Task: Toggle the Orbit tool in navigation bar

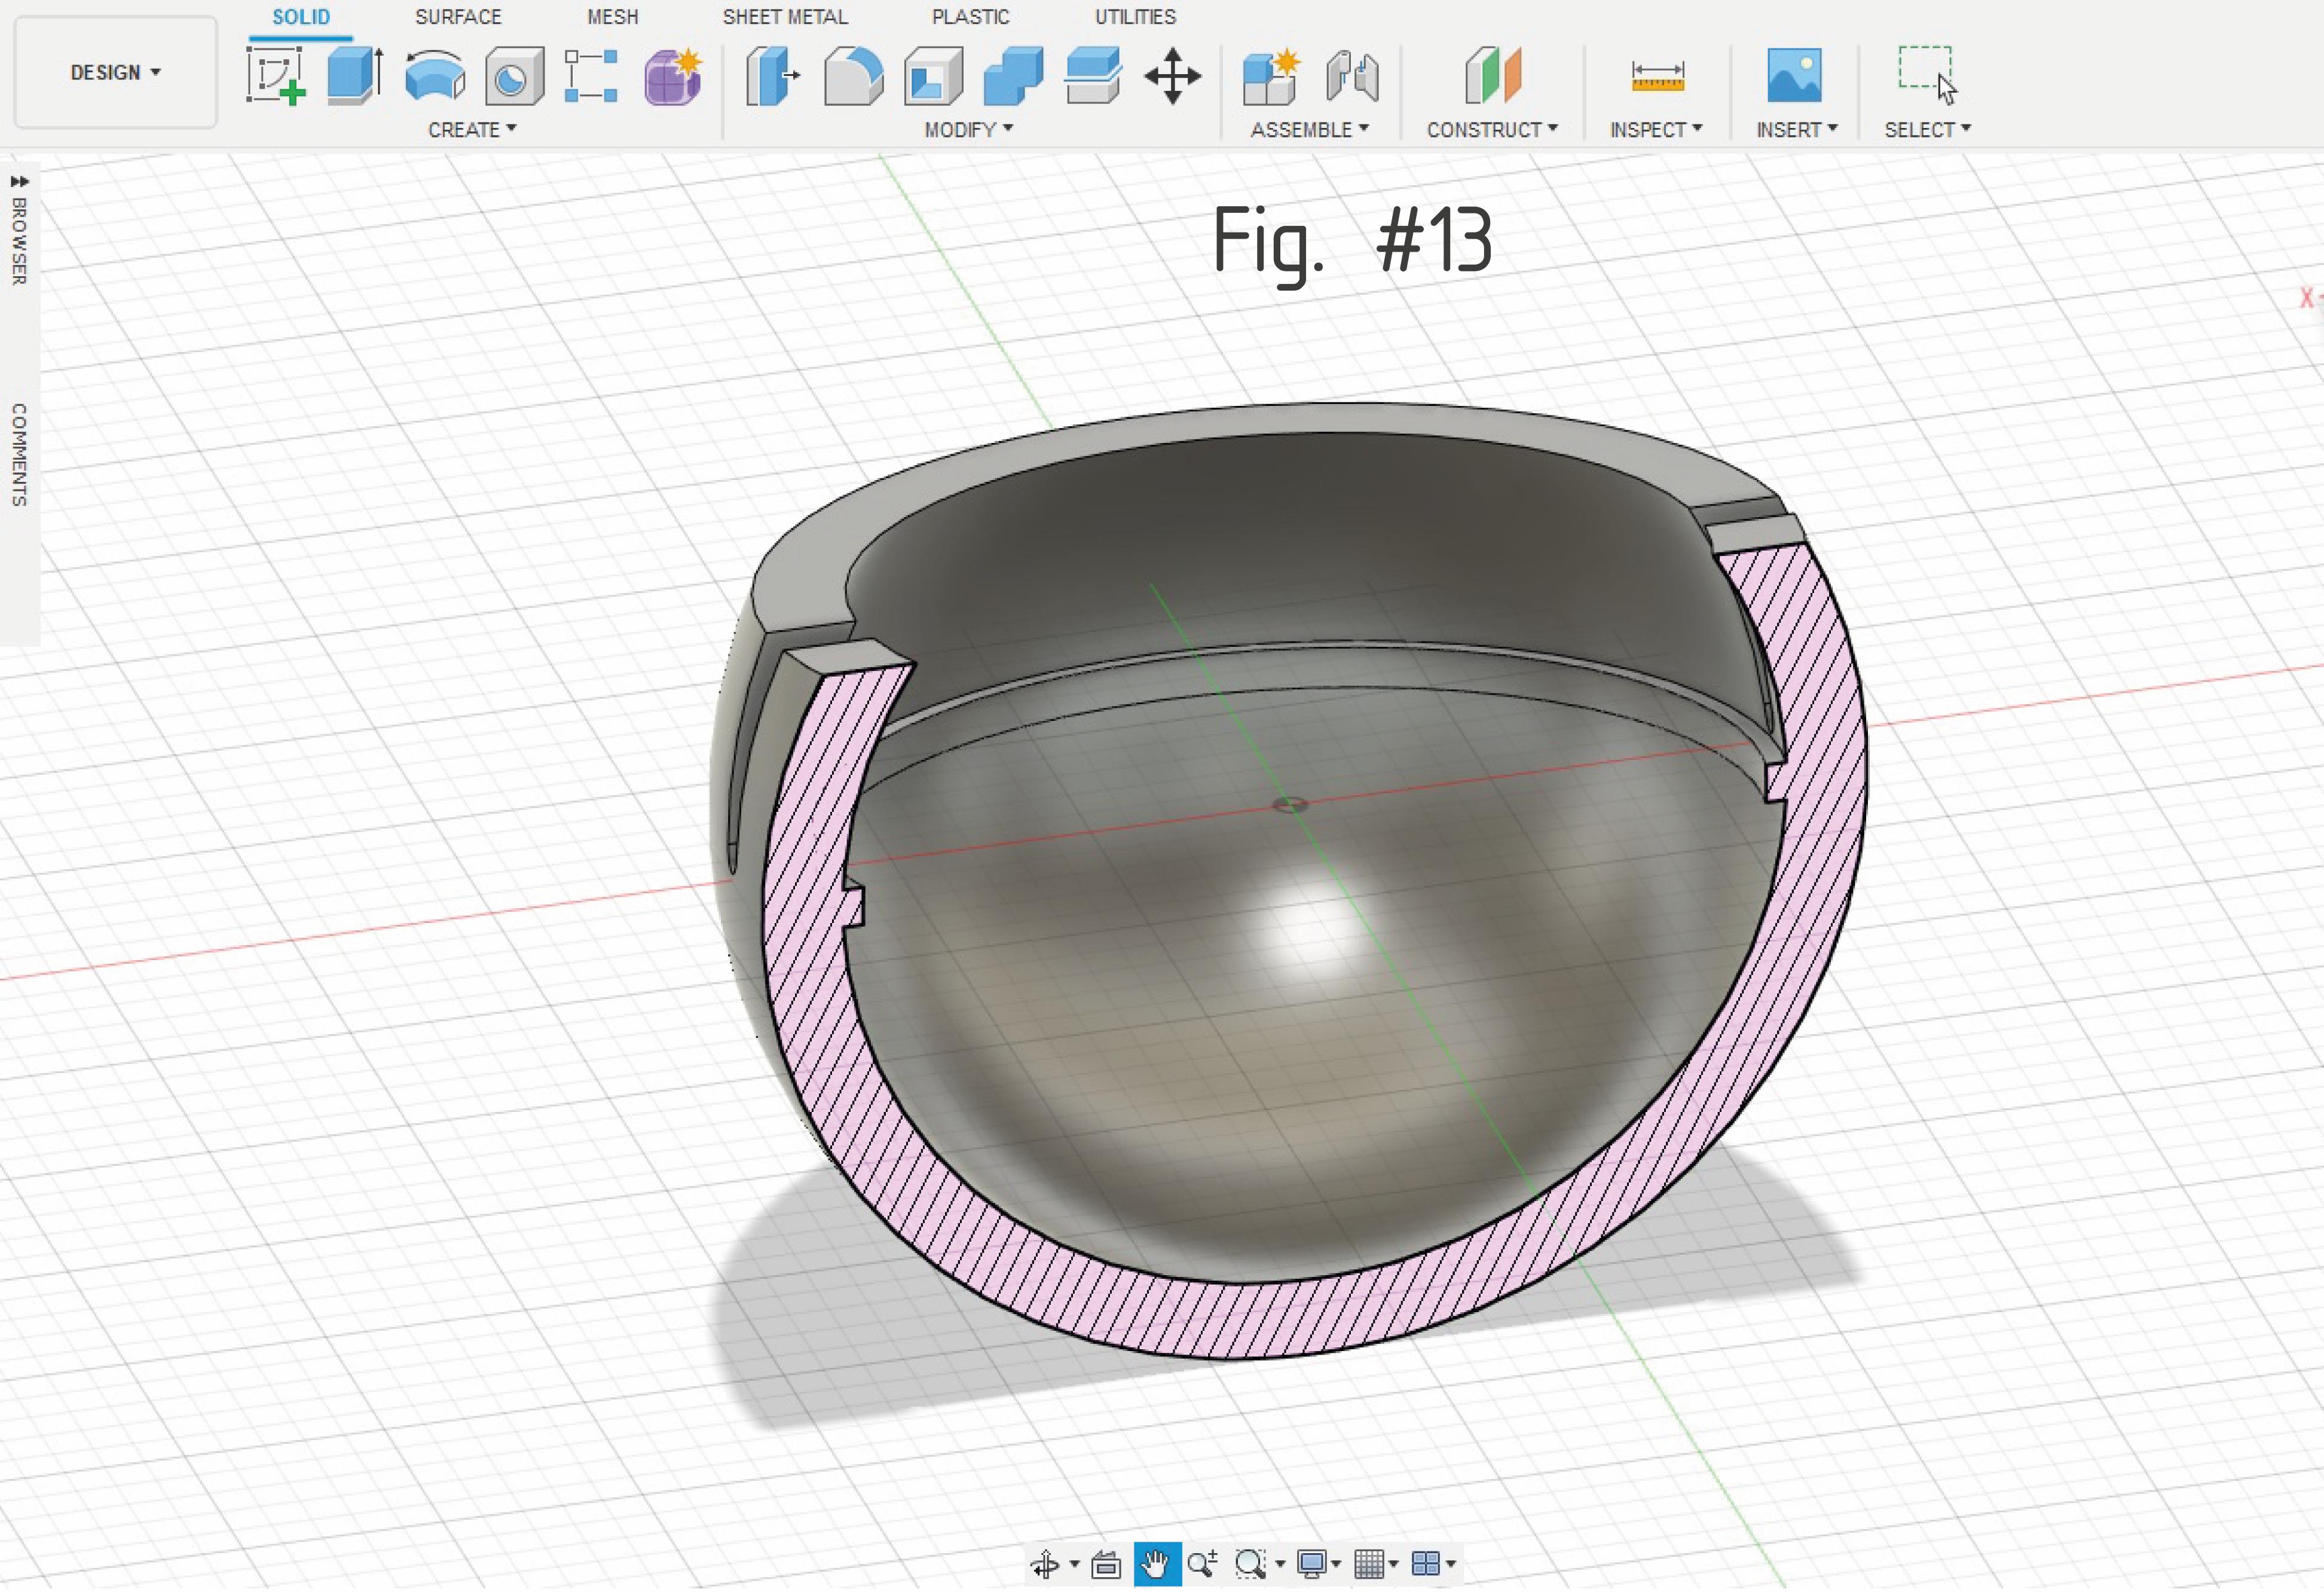Action: pos(1045,1564)
